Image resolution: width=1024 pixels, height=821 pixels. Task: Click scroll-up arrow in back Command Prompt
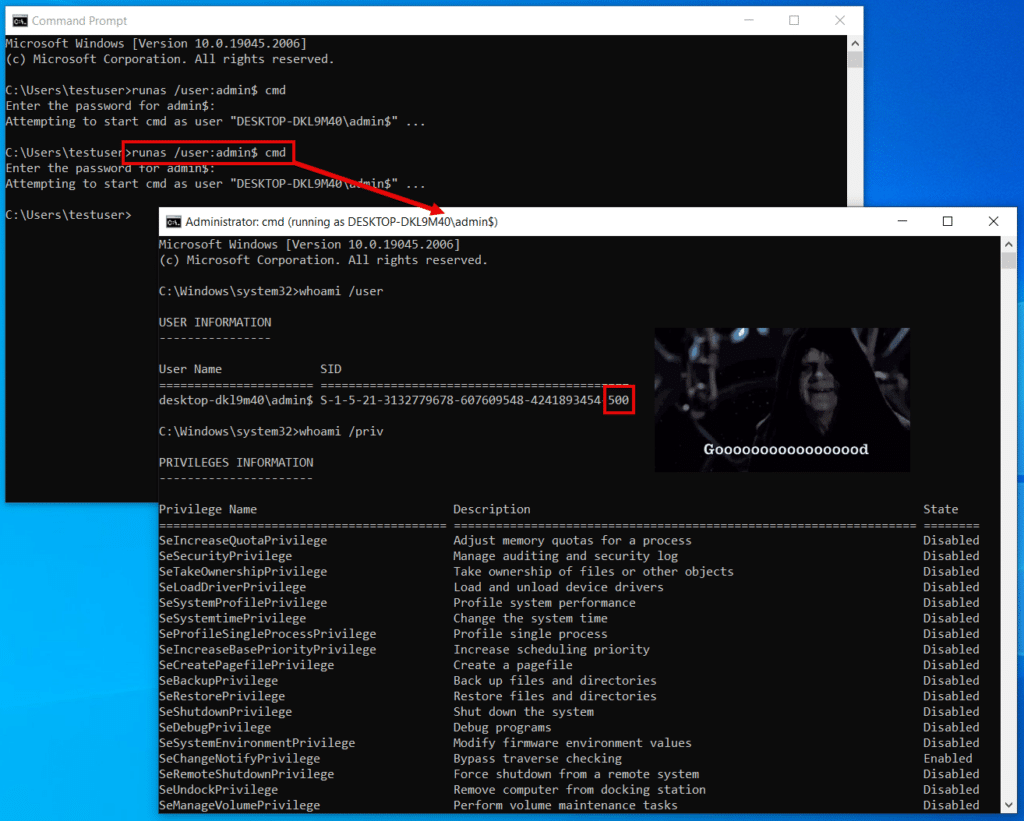(x=855, y=44)
